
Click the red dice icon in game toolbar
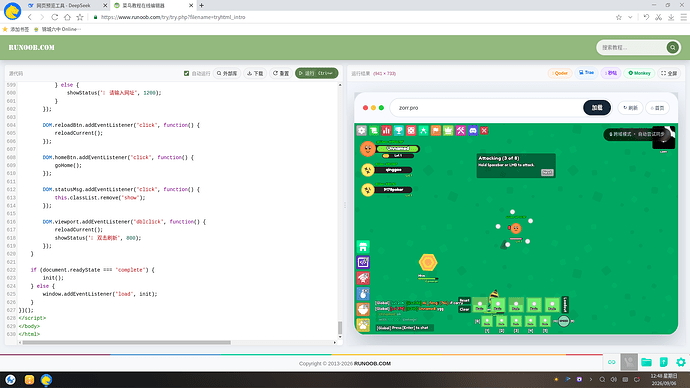pos(411,131)
